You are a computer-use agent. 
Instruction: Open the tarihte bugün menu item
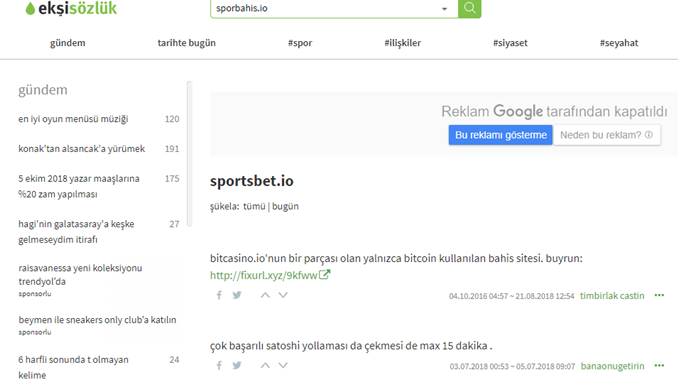[x=186, y=43]
